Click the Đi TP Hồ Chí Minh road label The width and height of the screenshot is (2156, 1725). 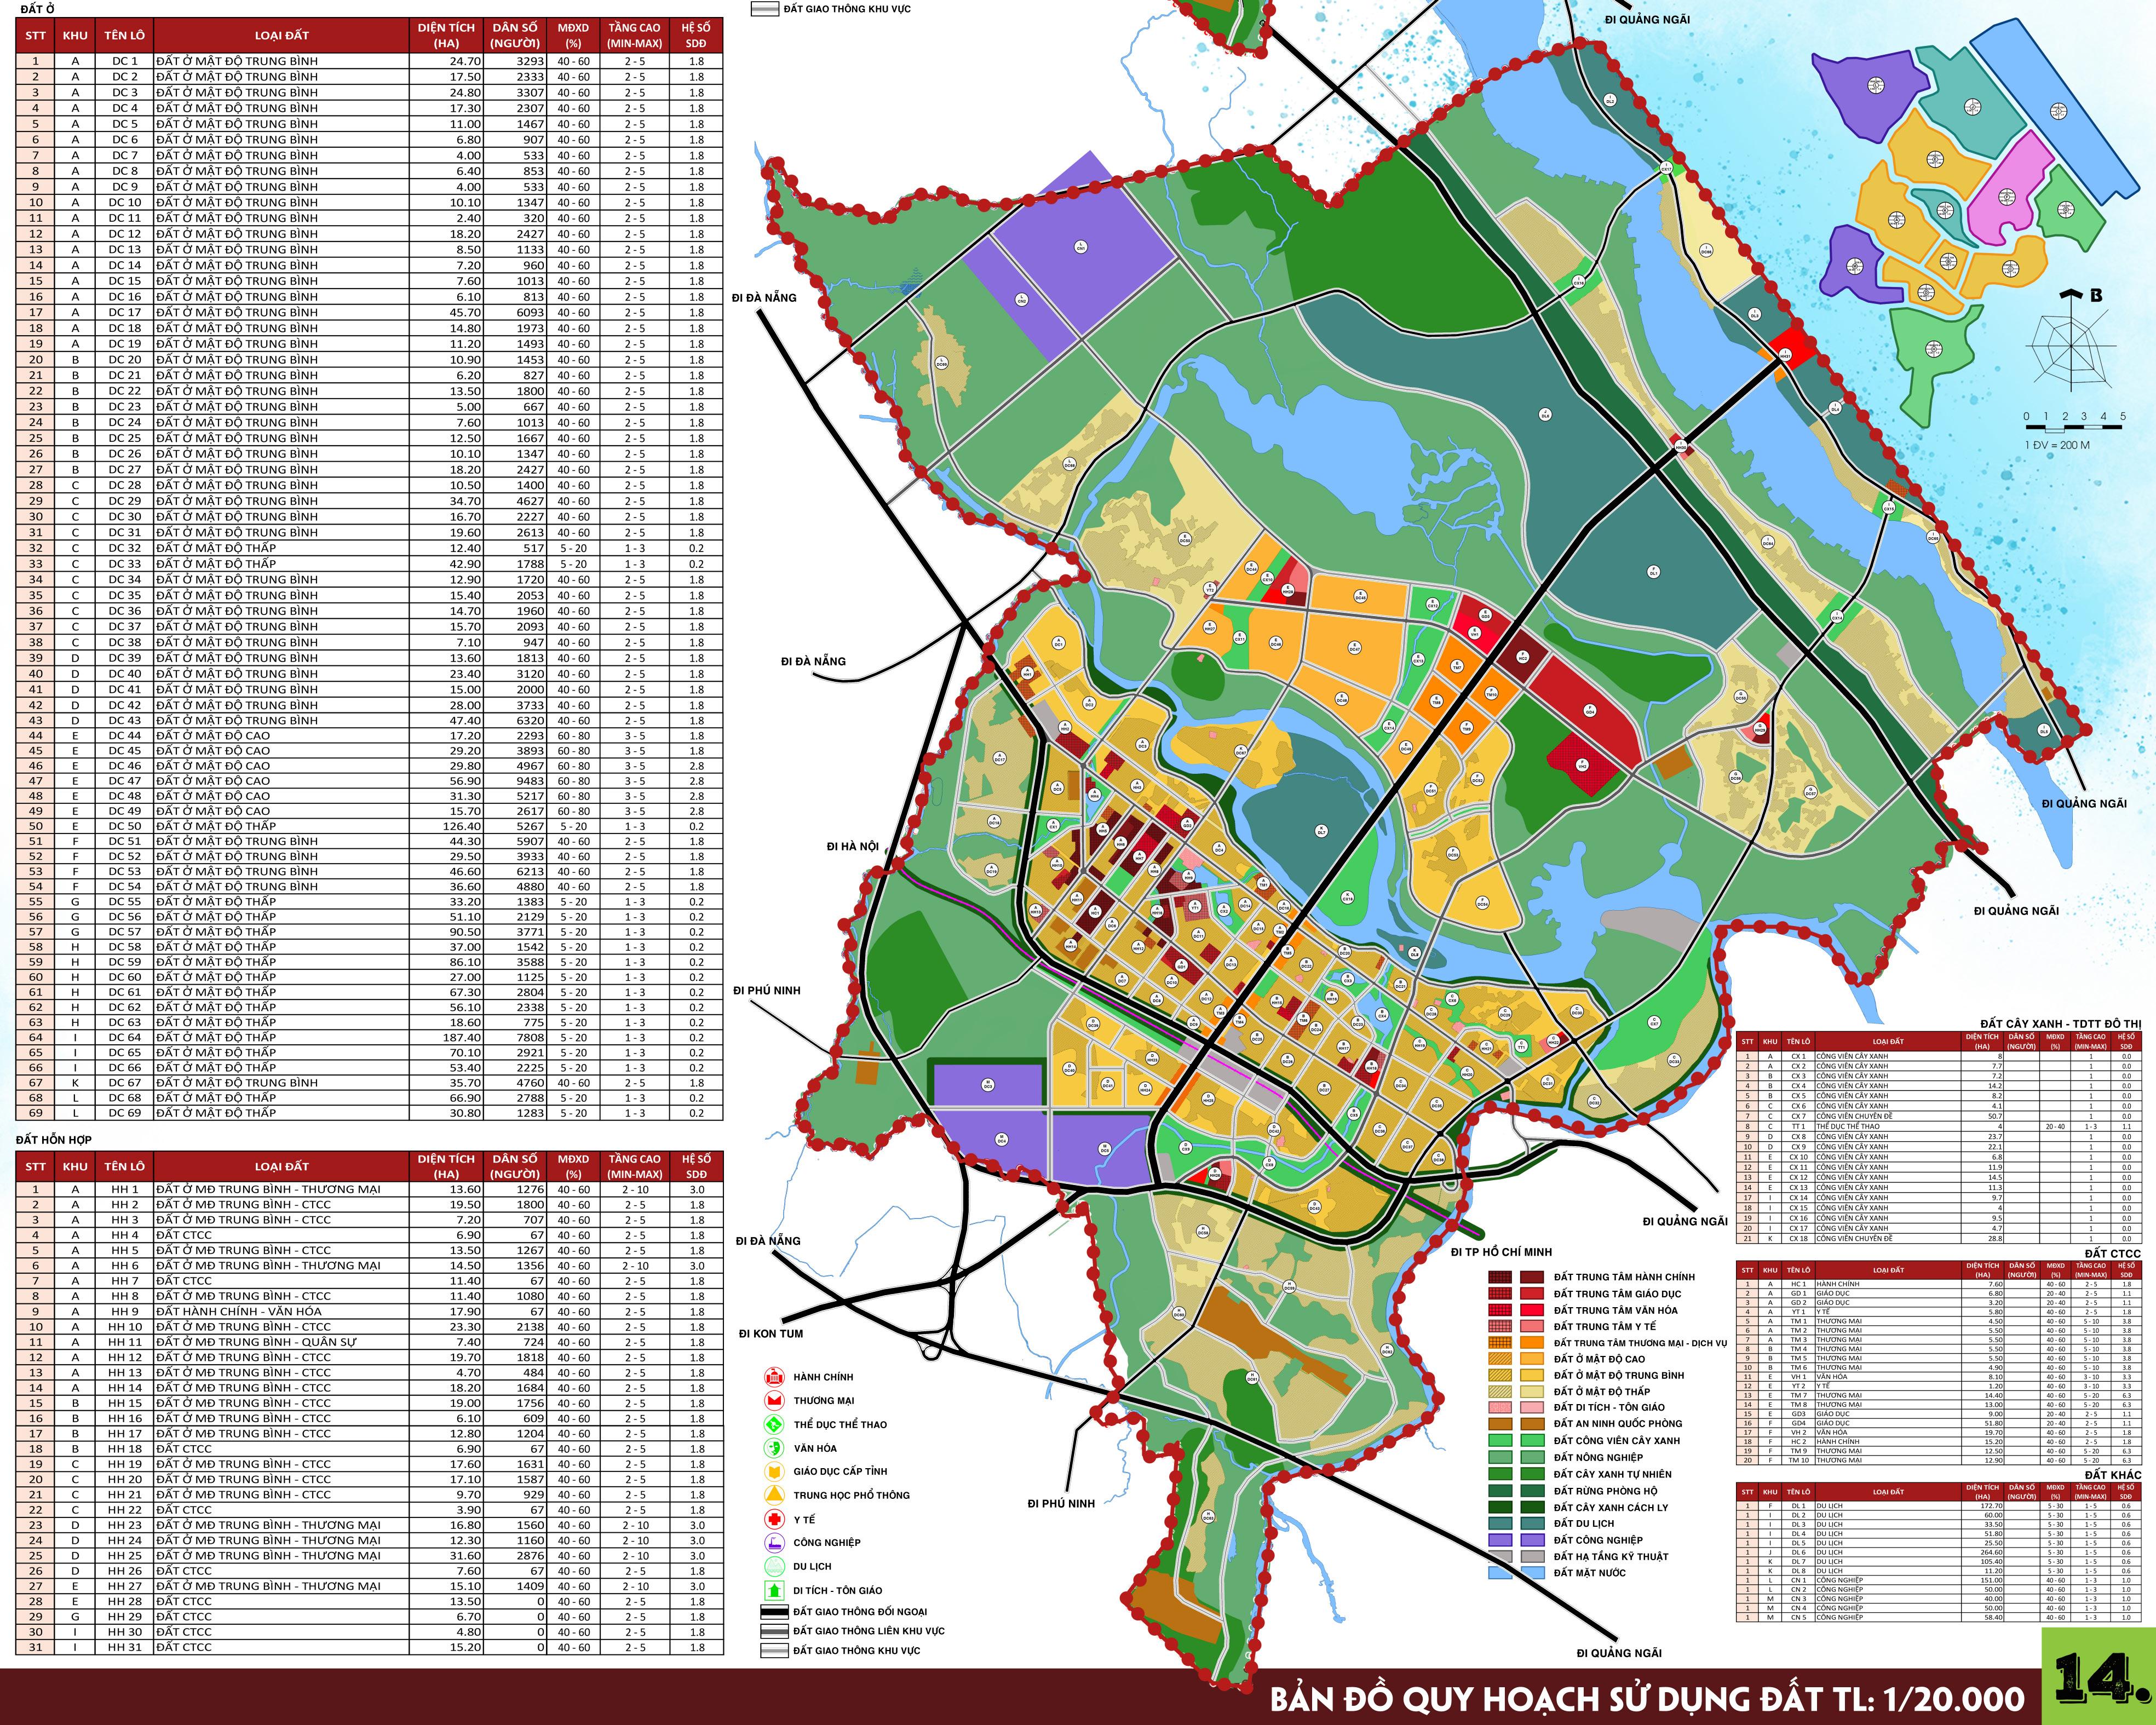[x=1501, y=1252]
